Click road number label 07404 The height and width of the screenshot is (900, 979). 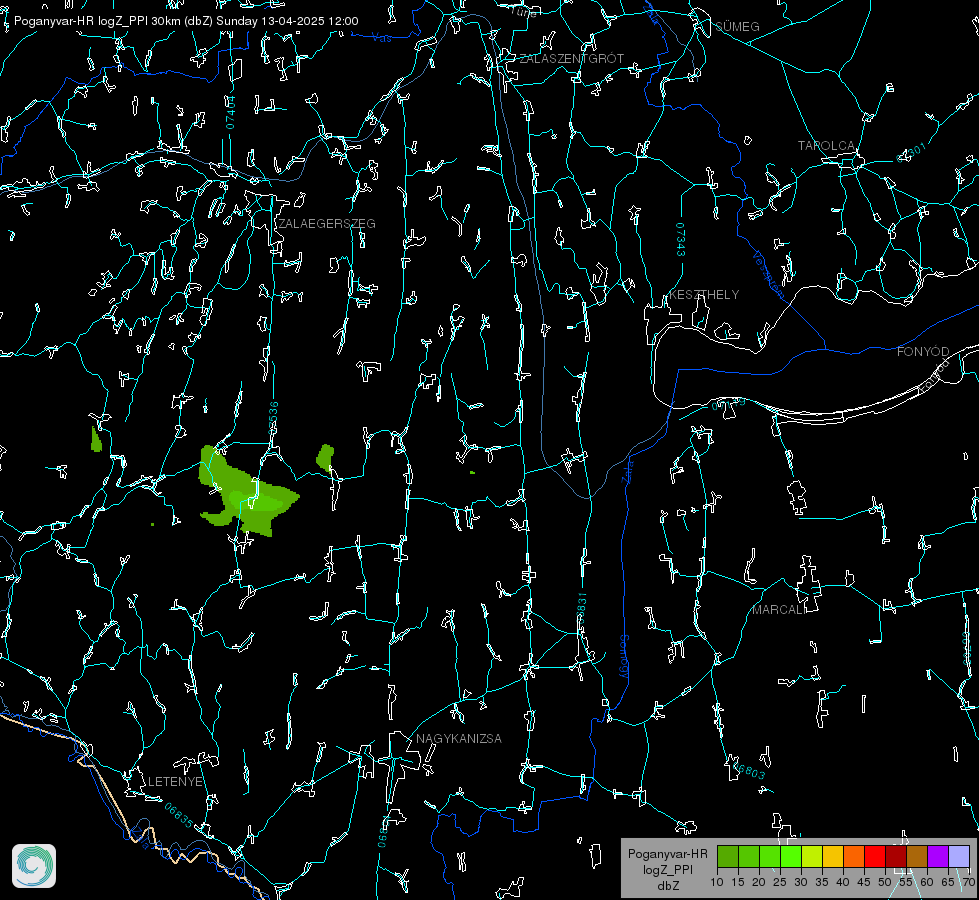click(x=231, y=113)
